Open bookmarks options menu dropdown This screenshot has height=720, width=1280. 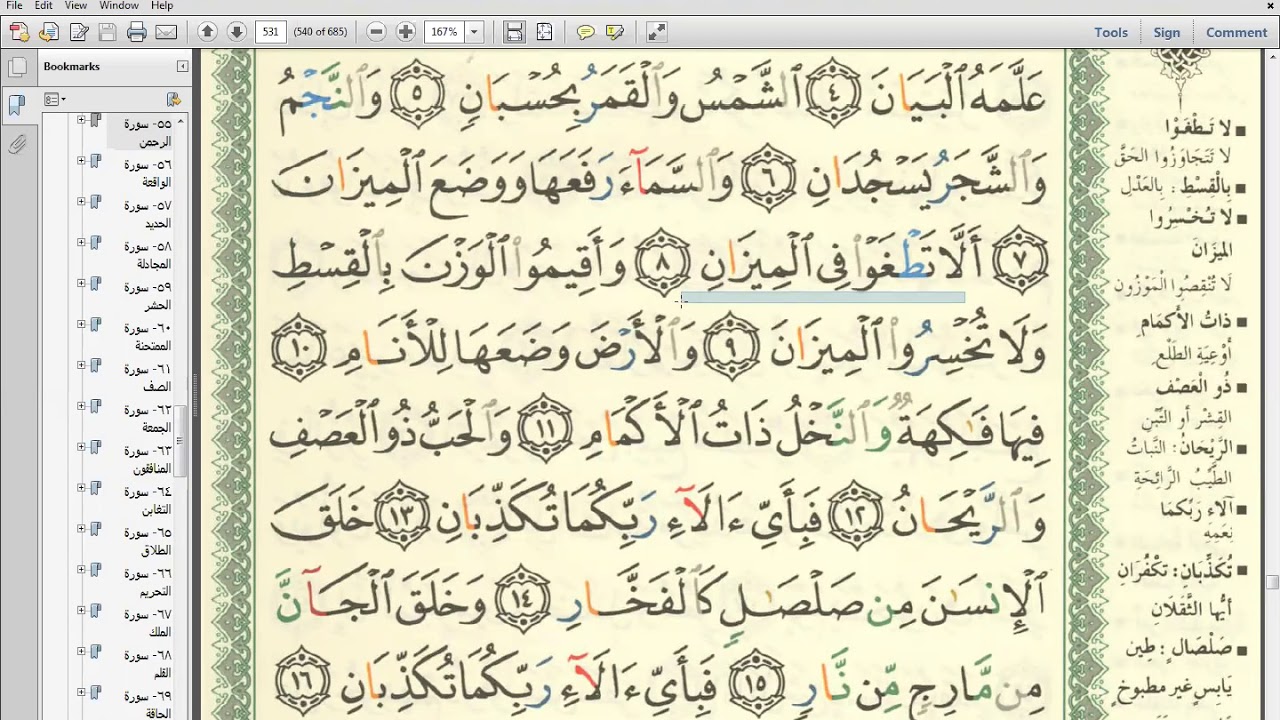pyautogui.click(x=54, y=99)
